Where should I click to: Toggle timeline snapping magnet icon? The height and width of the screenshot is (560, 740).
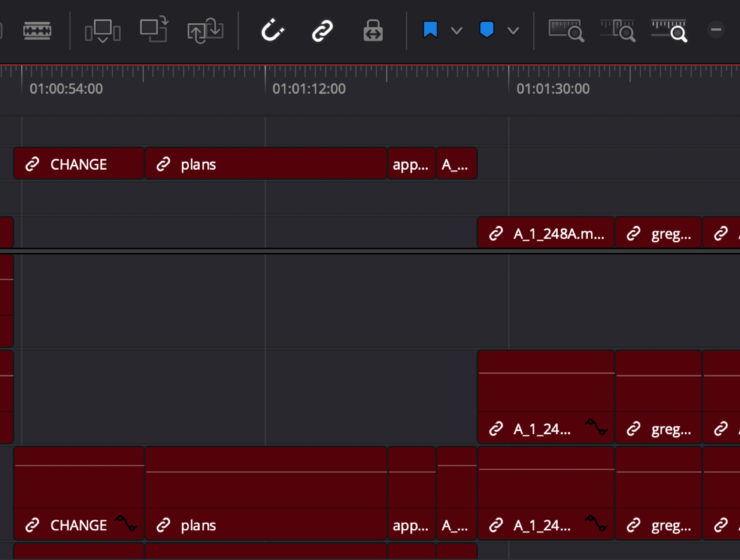coord(272,31)
